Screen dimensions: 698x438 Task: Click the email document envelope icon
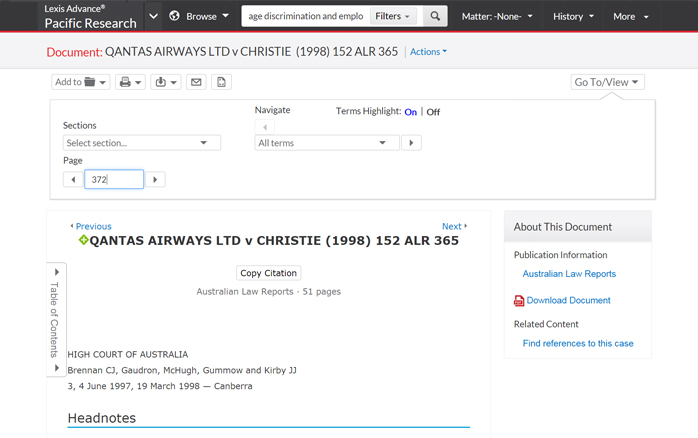196,82
